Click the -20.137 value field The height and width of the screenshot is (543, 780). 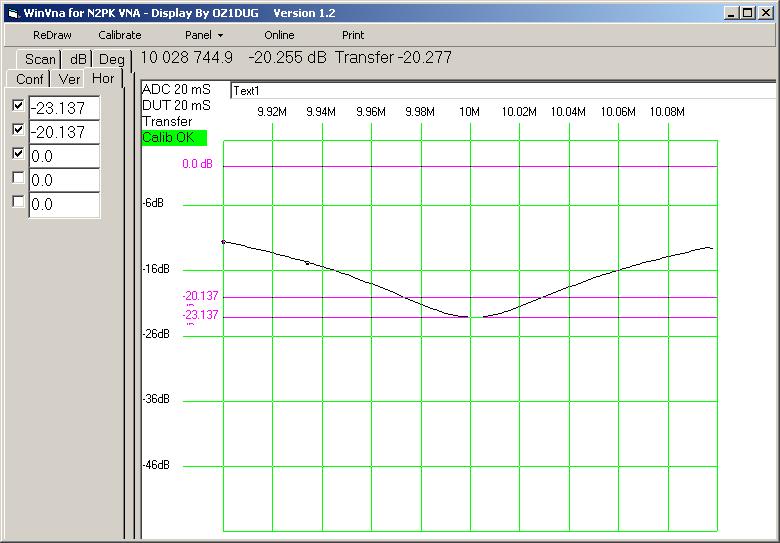tap(64, 132)
